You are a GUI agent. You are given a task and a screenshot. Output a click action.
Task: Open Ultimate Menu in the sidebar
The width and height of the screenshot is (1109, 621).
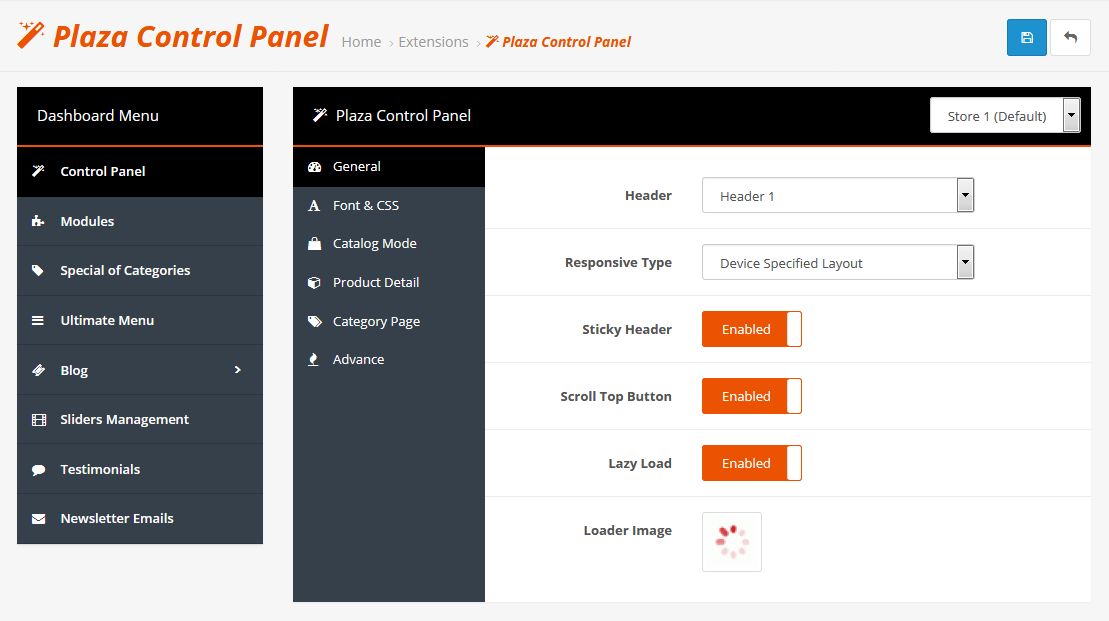click(x=140, y=320)
